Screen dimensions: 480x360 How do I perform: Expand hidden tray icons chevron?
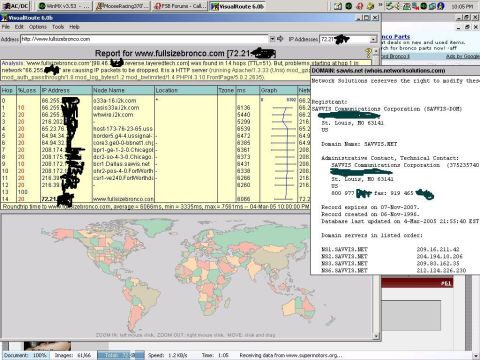[x=381, y=5]
